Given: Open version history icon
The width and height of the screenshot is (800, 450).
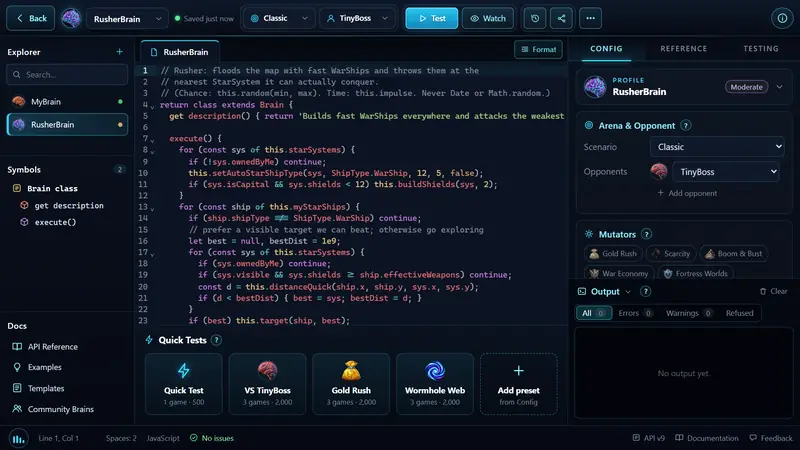Looking at the screenshot, I should tap(535, 18).
